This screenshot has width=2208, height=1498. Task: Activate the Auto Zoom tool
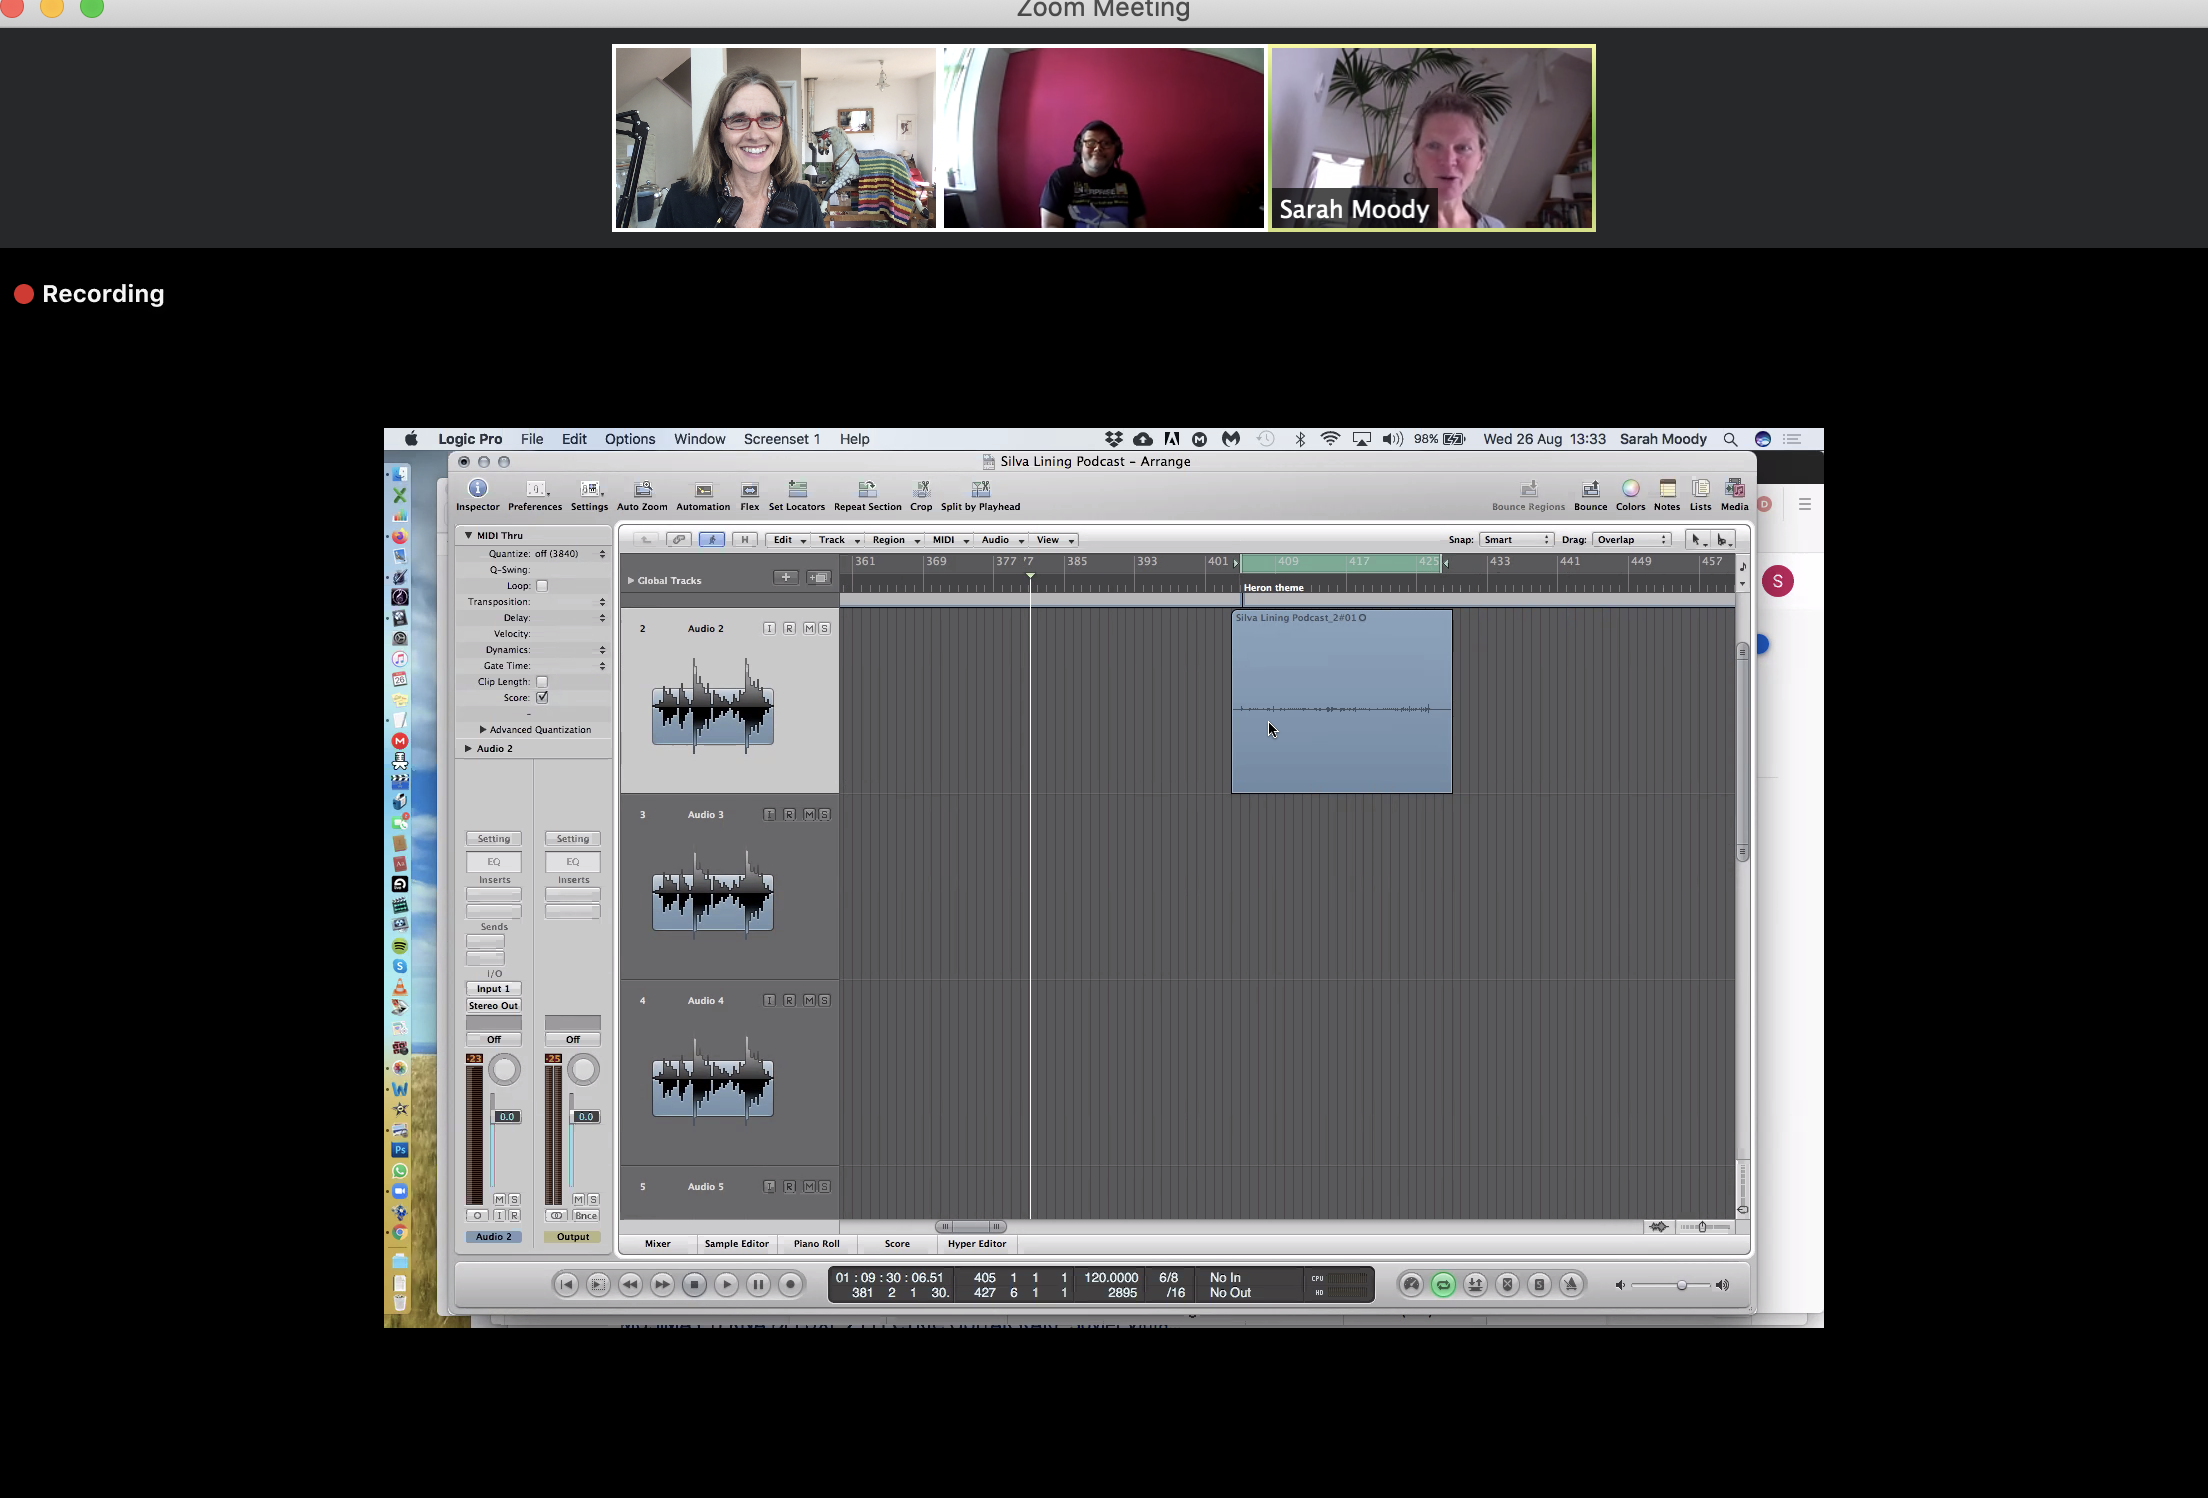(642, 489)
